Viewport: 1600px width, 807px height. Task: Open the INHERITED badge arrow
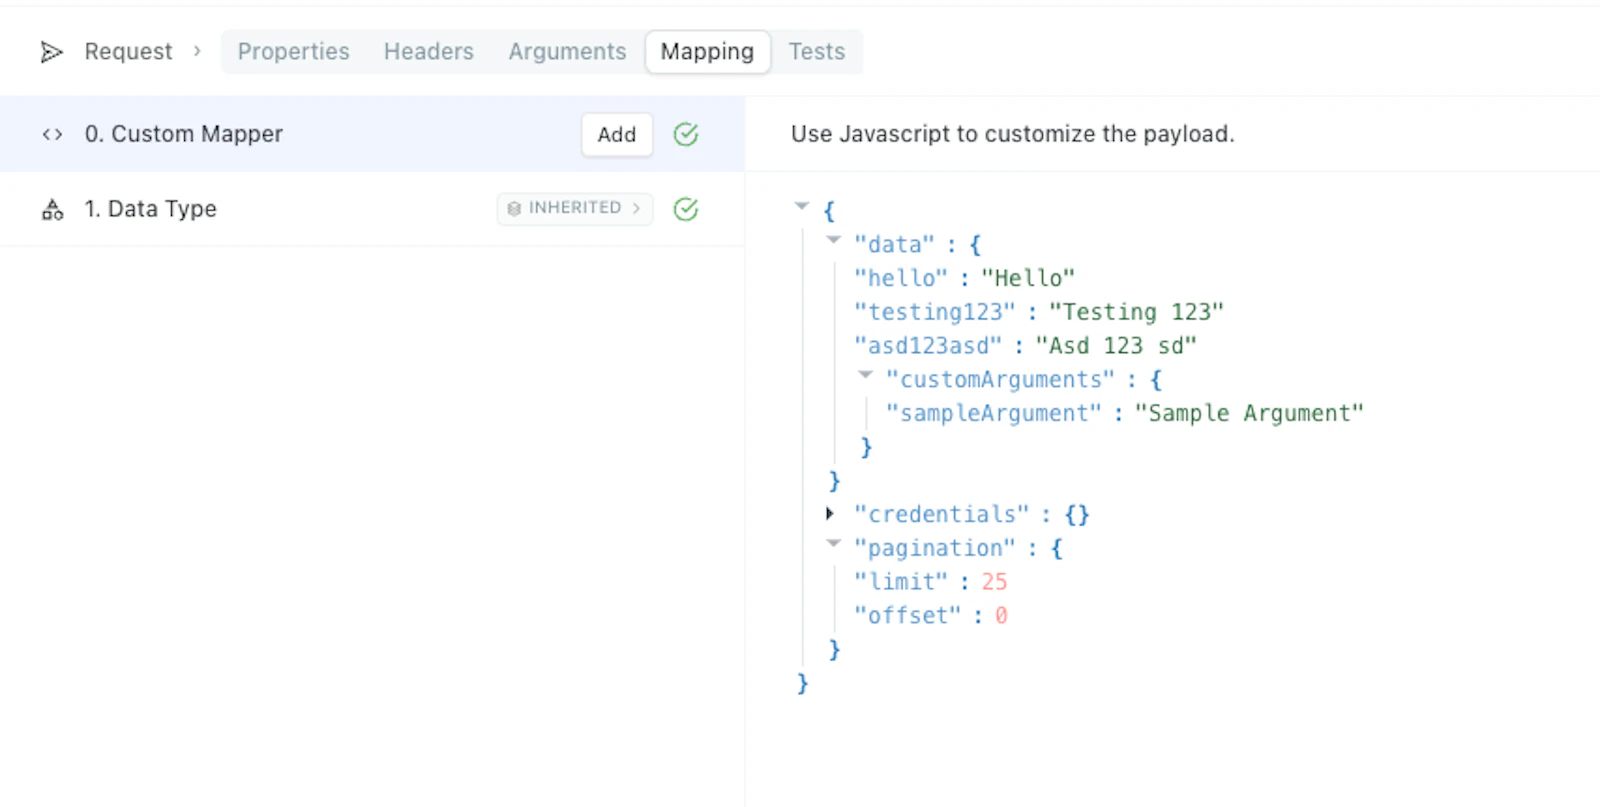tap(636, 208)
